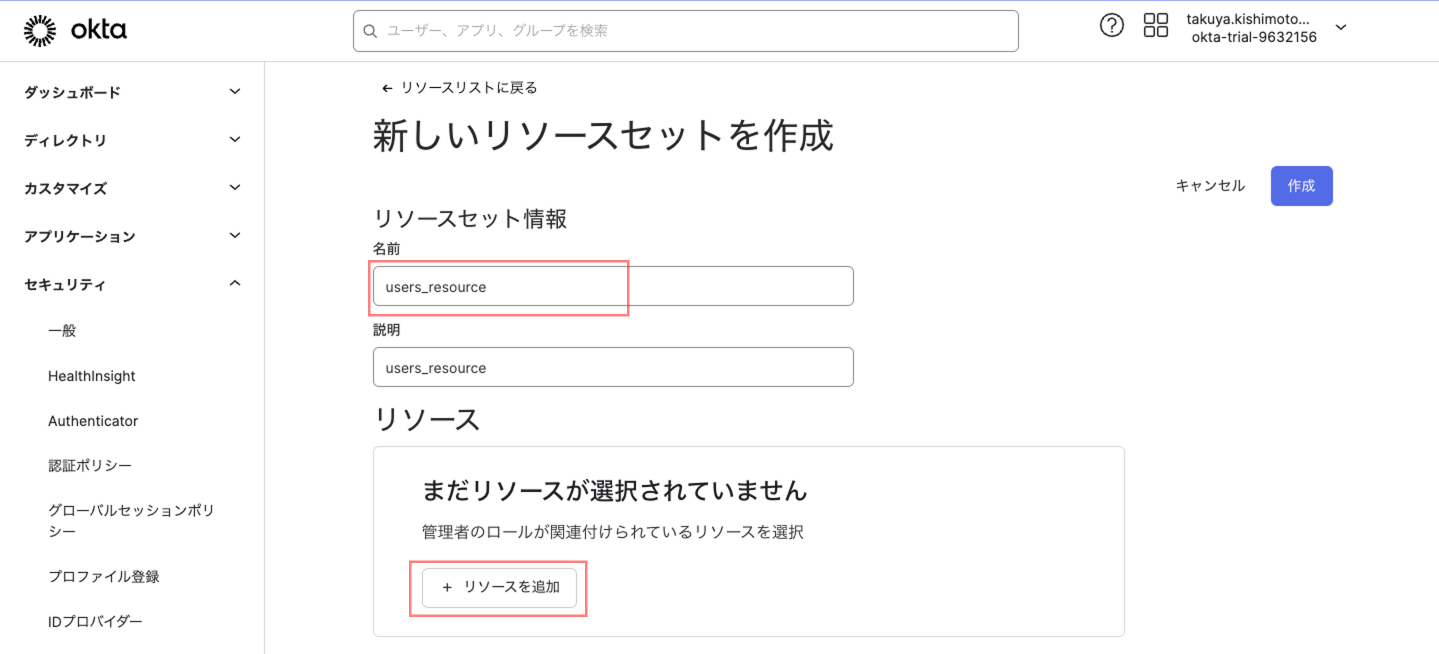This screenshot has width=1439, height=654.
Task: Expand the ダッシュボード sidebar menu
Action: pyautogui.click(x=130, y=92)
